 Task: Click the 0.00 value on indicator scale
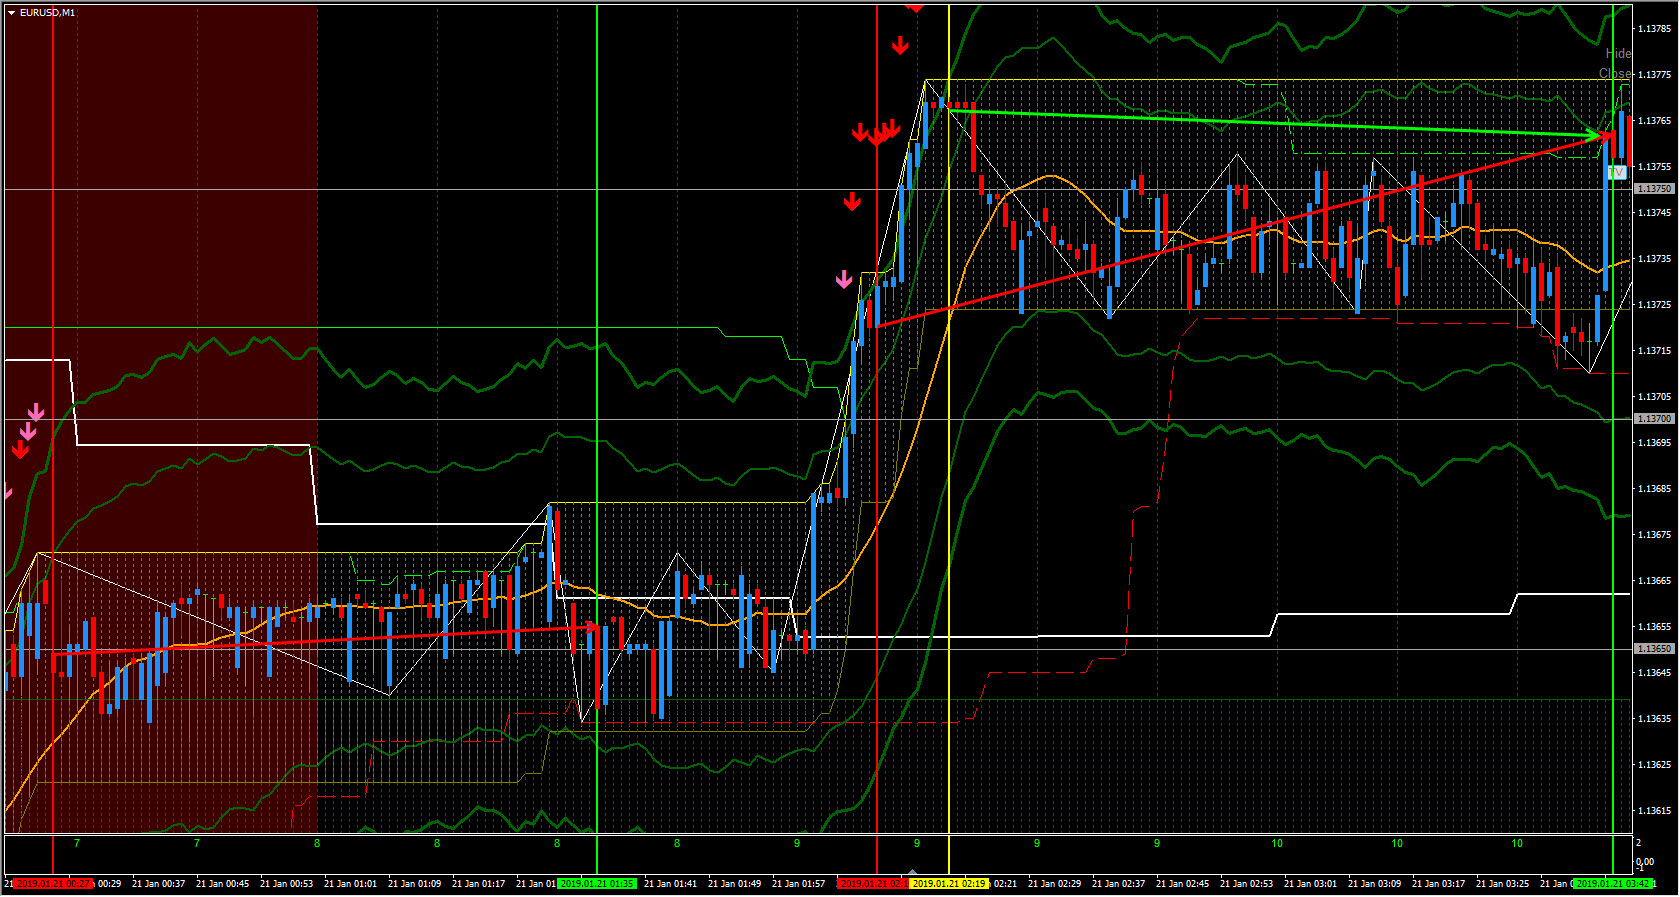click(1645, 862)
